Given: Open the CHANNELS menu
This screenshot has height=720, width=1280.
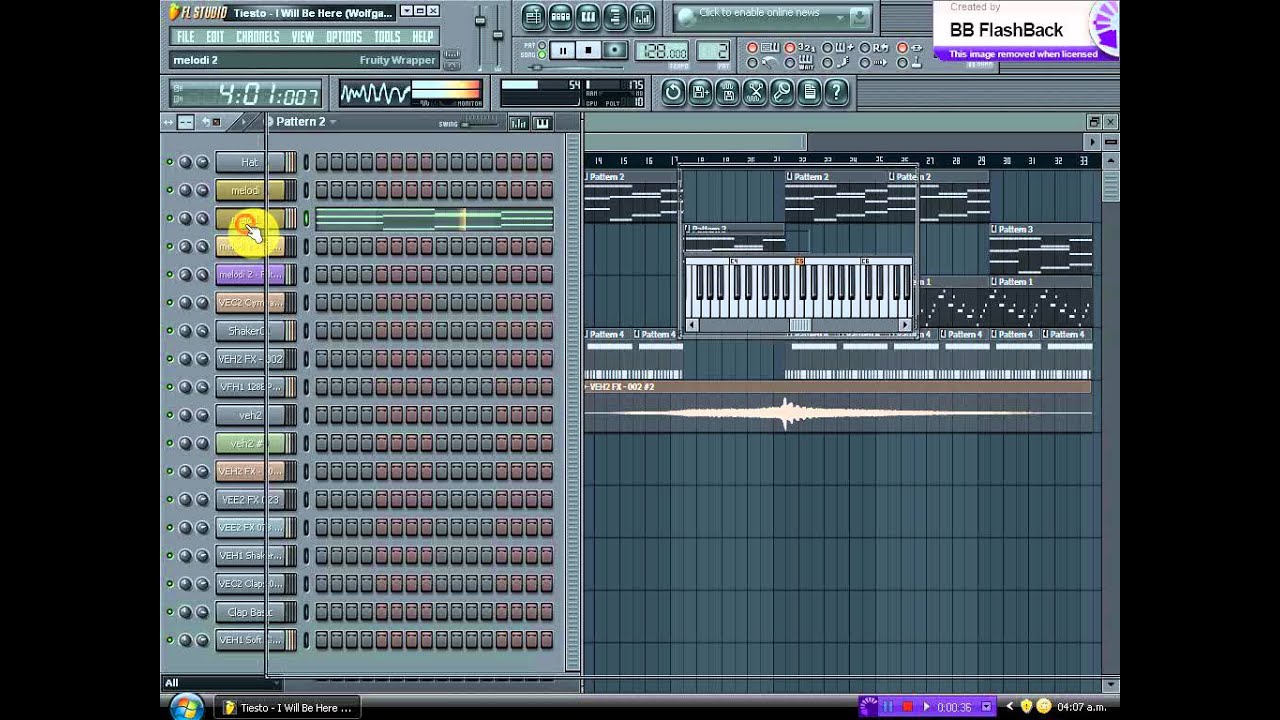Looking at the screenshot, I should (x=258, y=37).
